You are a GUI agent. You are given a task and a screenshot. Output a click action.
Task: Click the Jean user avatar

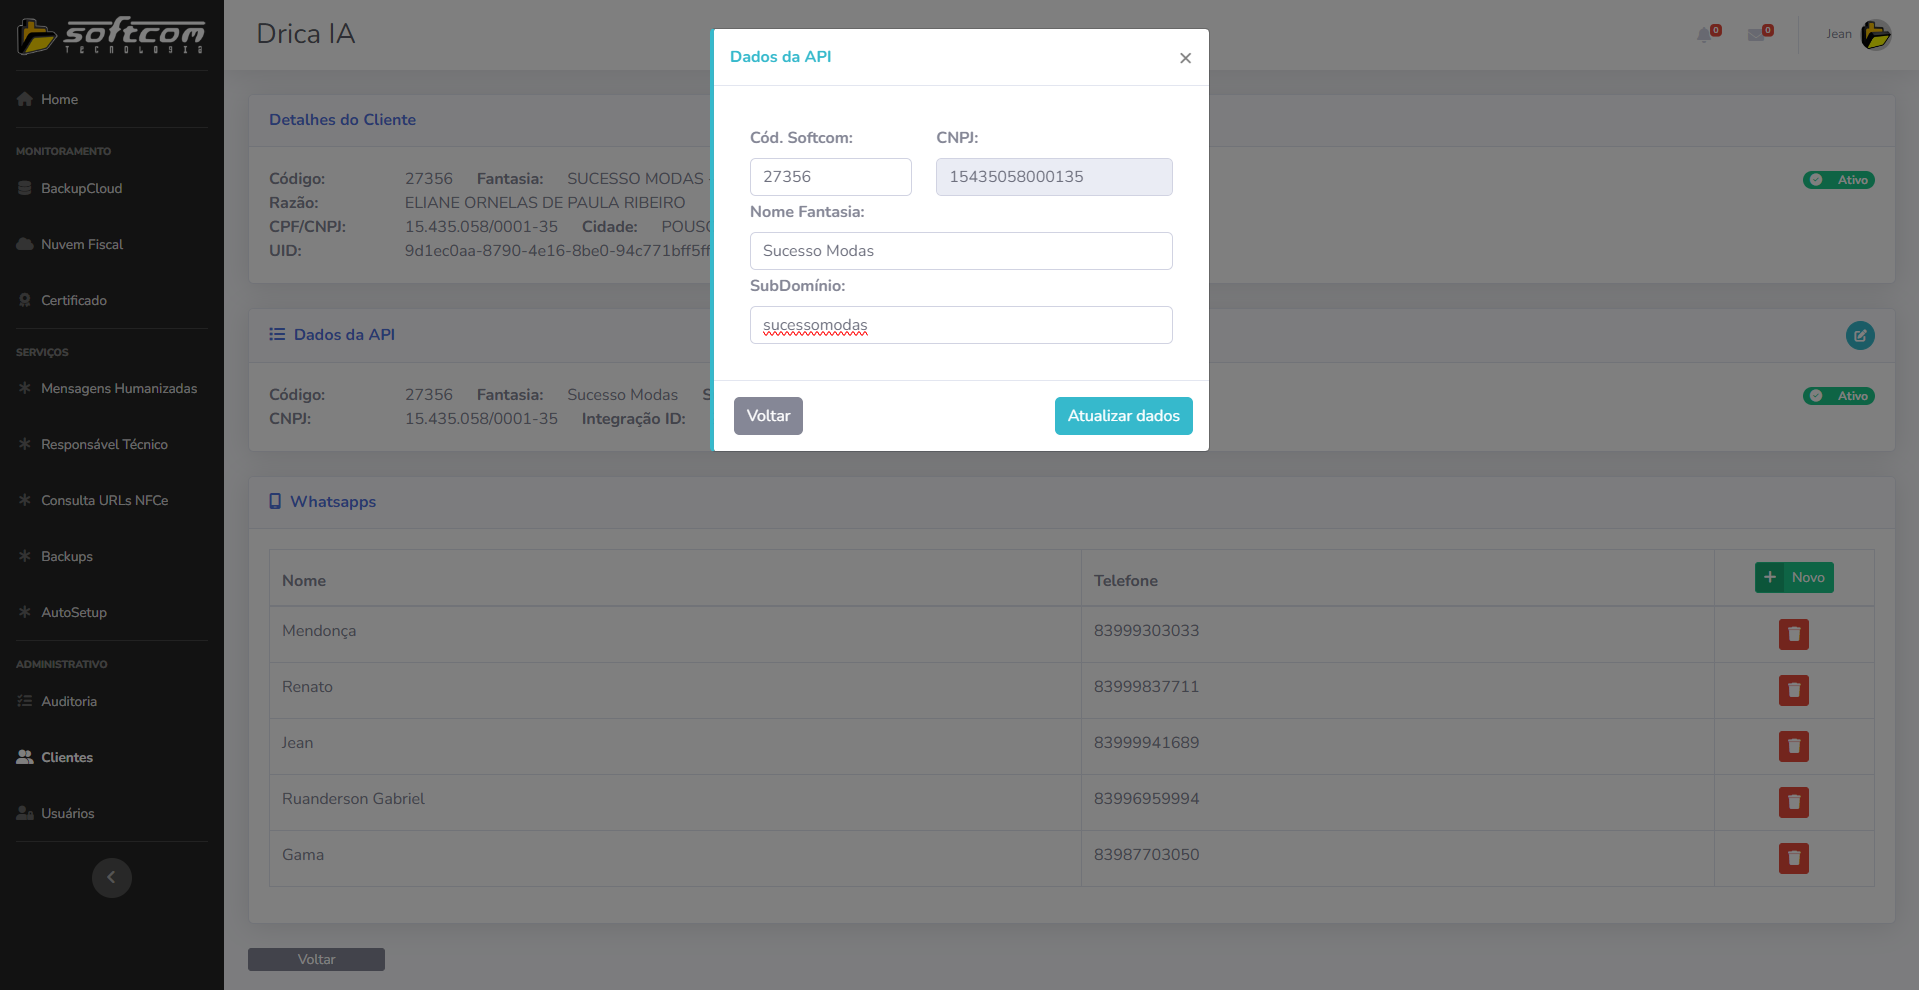(x=1875, y=34)
